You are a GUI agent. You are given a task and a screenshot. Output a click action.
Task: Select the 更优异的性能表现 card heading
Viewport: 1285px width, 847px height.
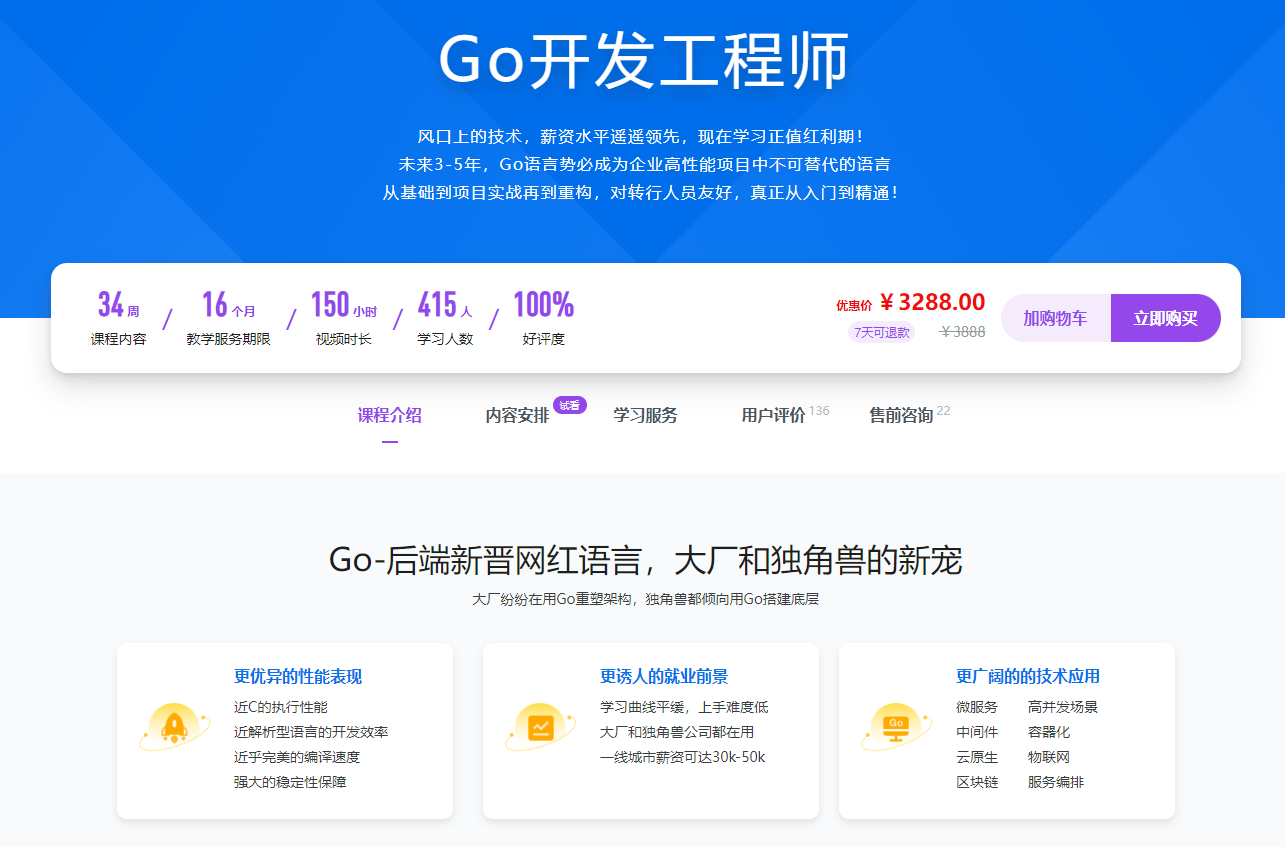point(298,677)
